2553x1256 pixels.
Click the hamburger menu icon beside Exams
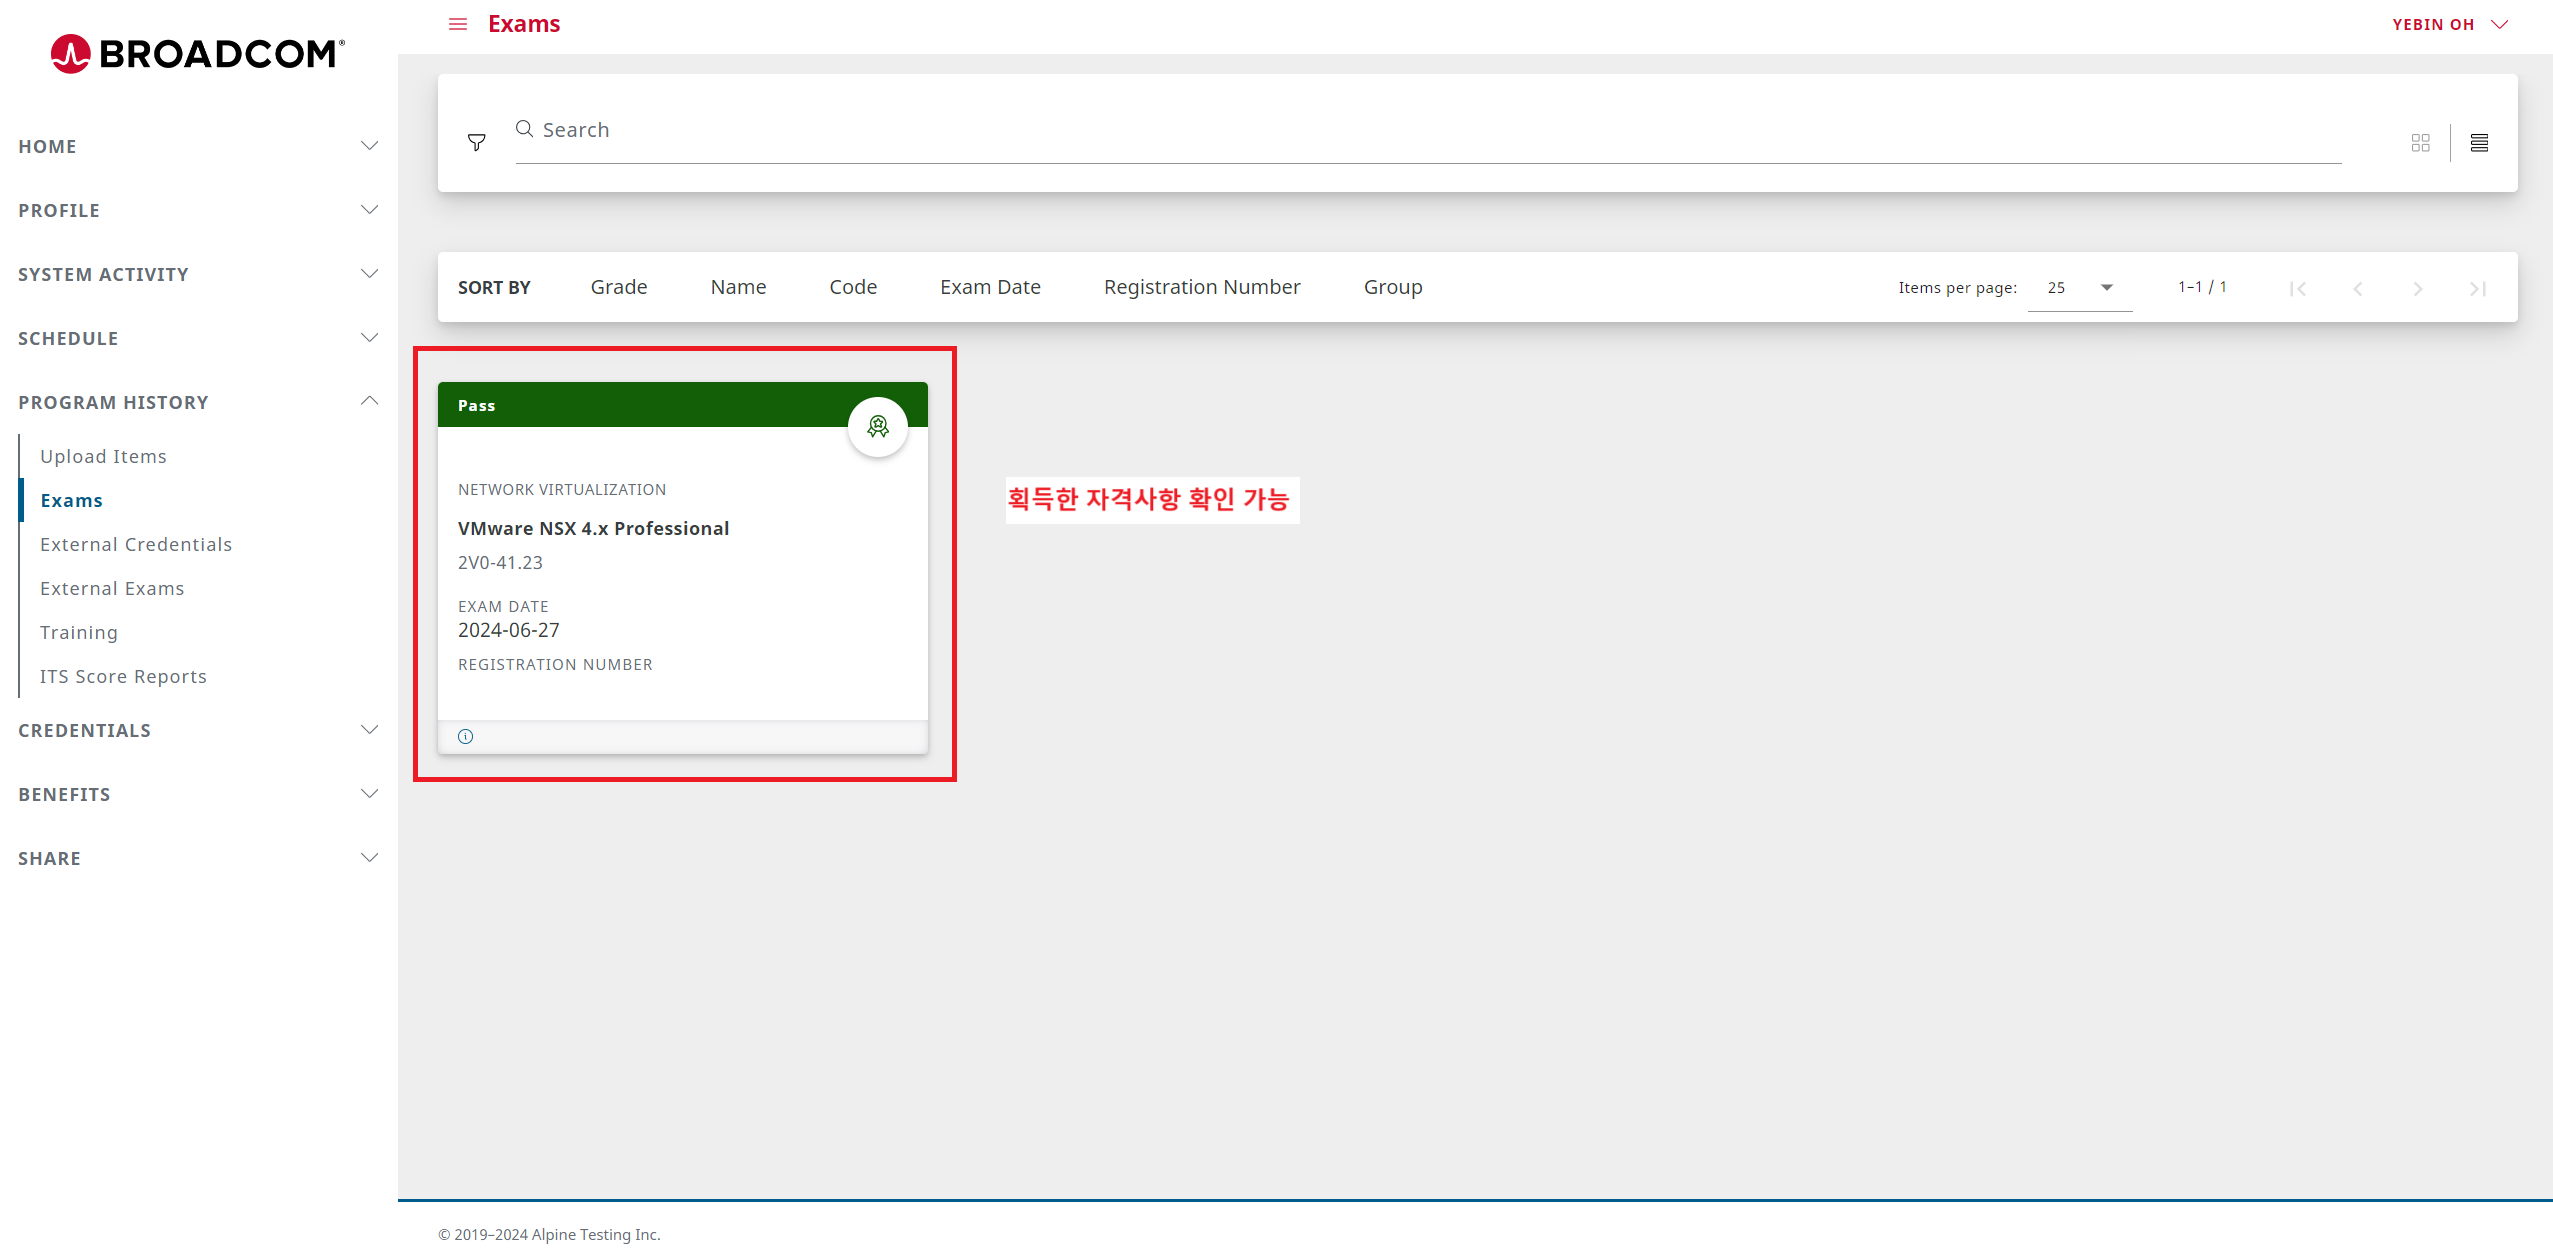pos(458,24)
